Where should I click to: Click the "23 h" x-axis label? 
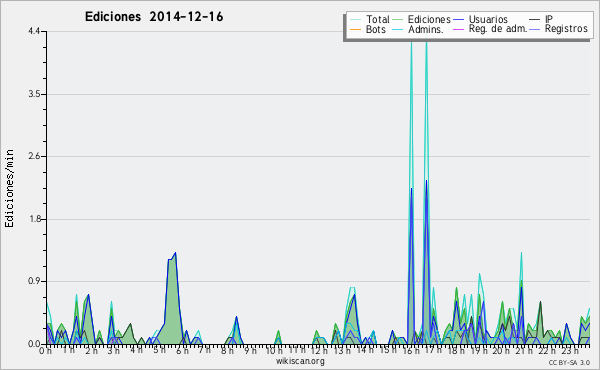click(571, 351)
